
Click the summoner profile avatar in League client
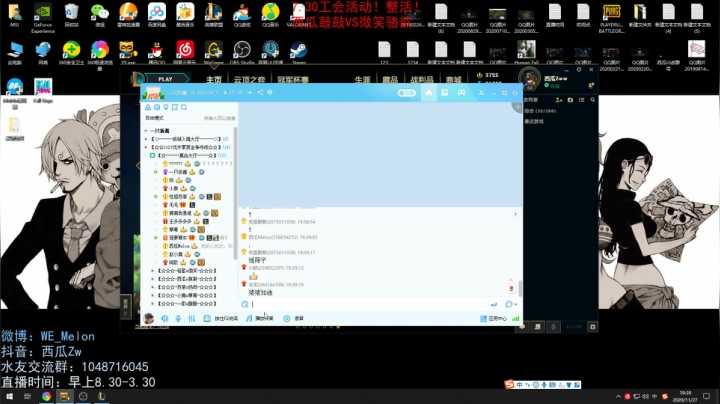(x=529, y=79)
